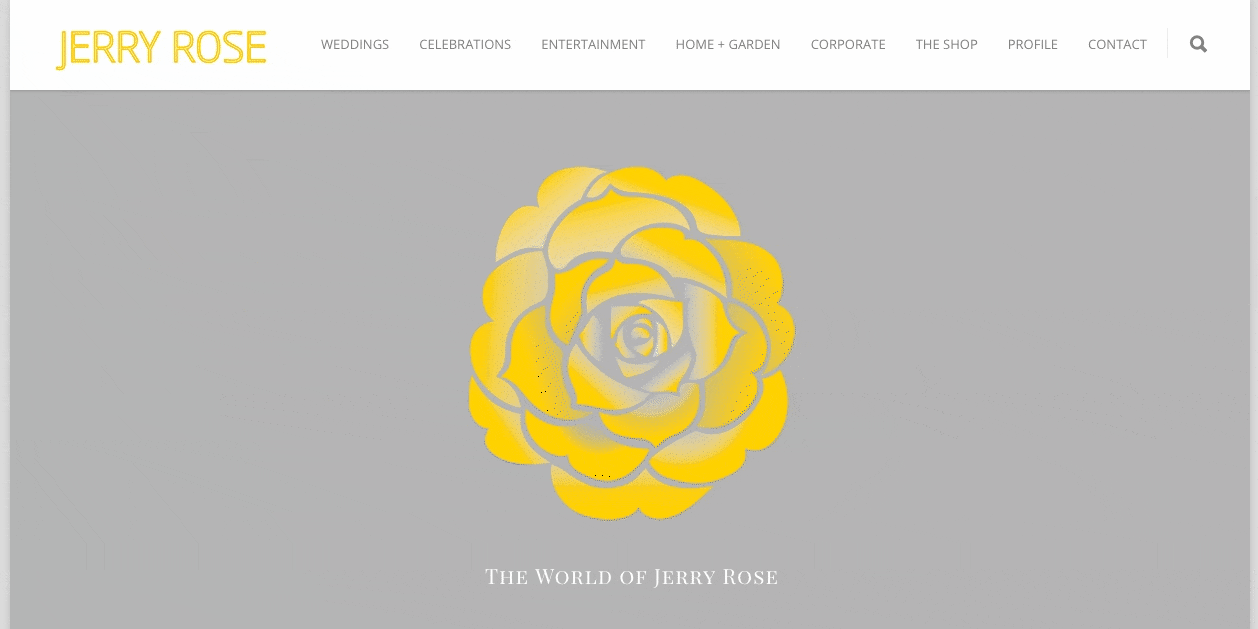The image size is (1258, 629).
Task: Open the Home + Garden section
Action: pos(728,45)
